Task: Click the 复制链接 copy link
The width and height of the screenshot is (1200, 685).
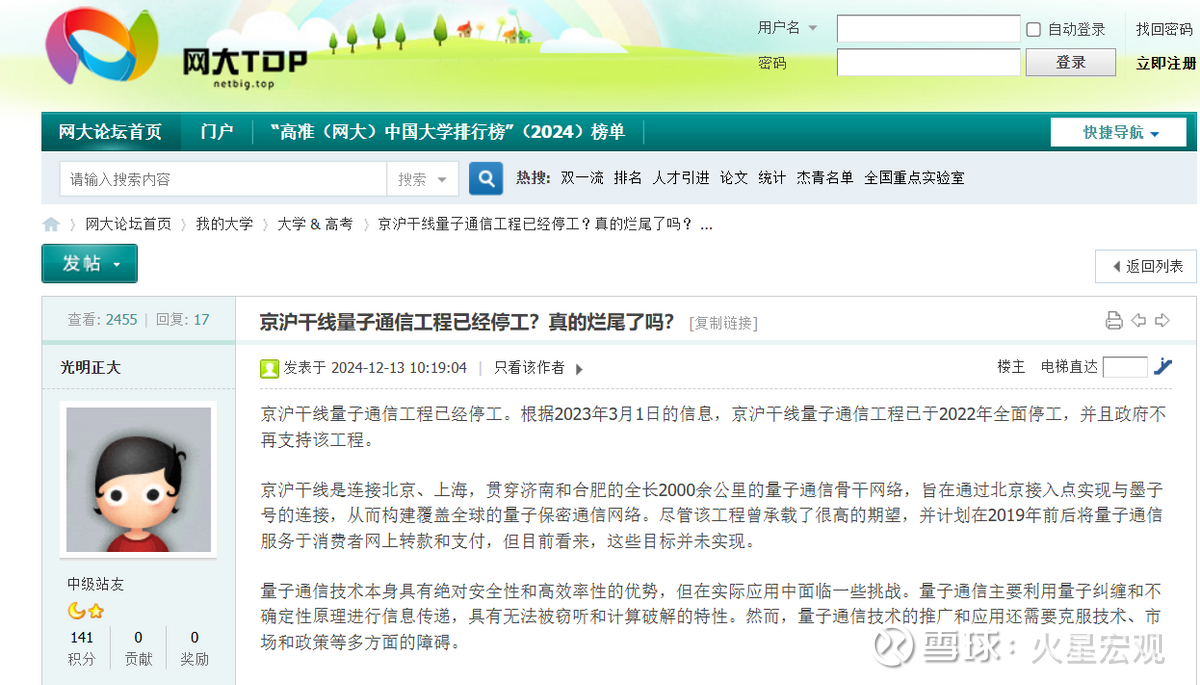Action: click(723, 323)
